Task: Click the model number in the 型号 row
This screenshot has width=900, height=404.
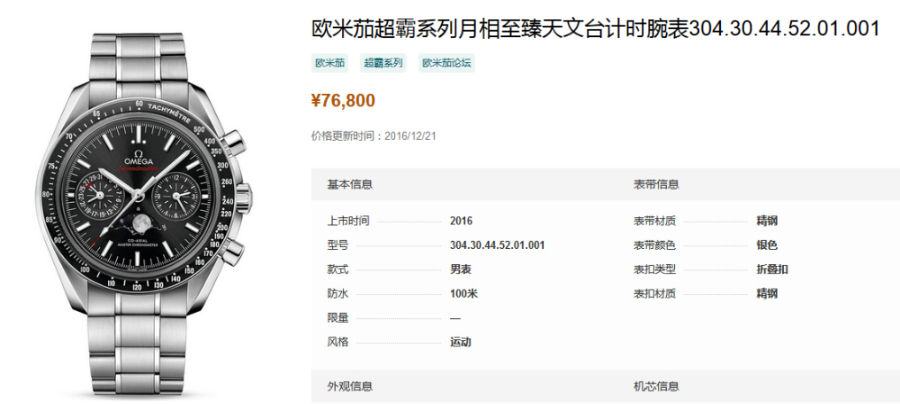Action: pos(497,245)
